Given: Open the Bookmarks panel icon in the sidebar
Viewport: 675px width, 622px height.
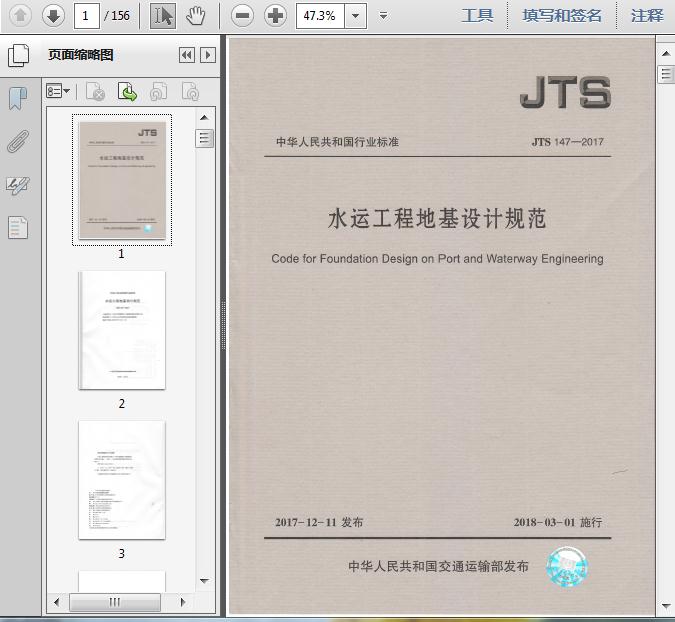Looking at the screenshot, I should (x=18, y=98).
